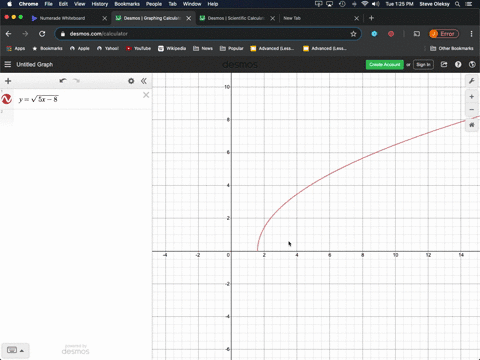The image size is (480, 360).
Task: Expand the Popular bookmarks folder
Action: pos(232,48)
